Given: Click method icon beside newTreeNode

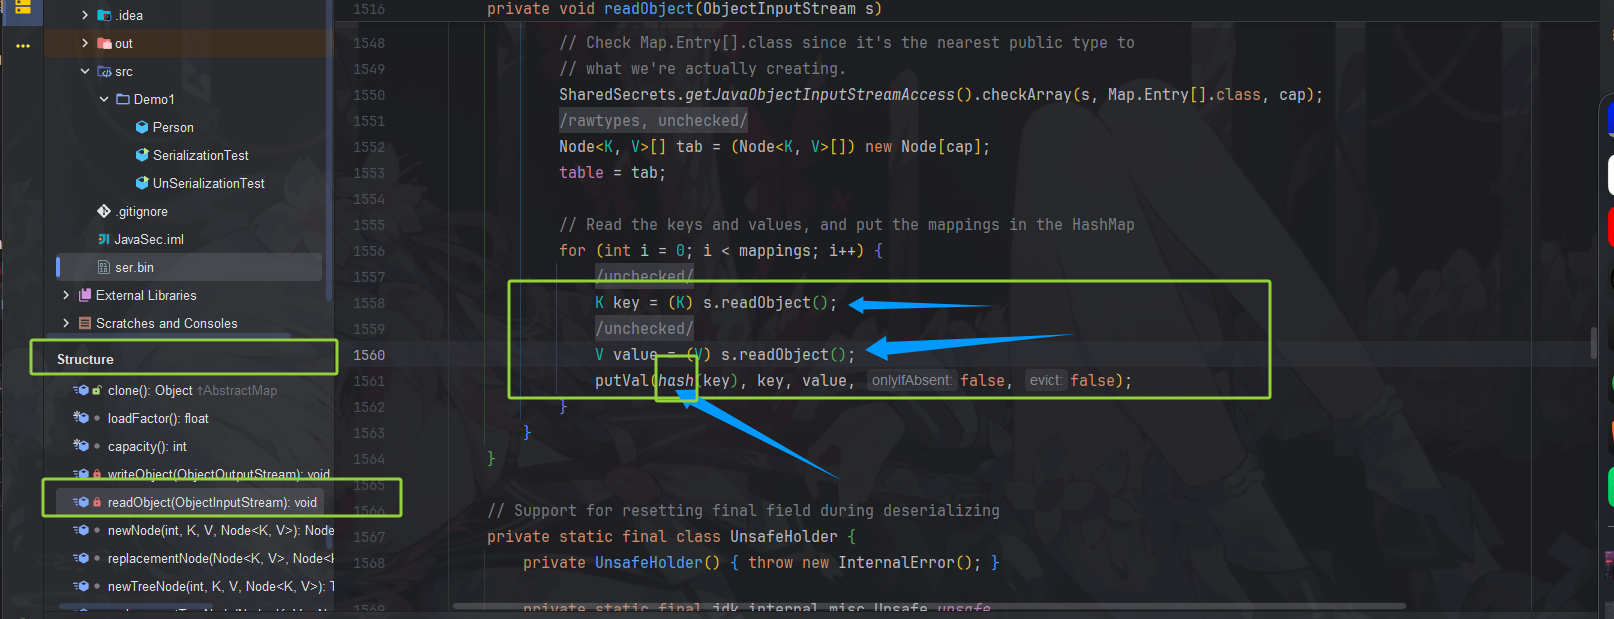Looking at the screenshot, I should tap(82, 586).
